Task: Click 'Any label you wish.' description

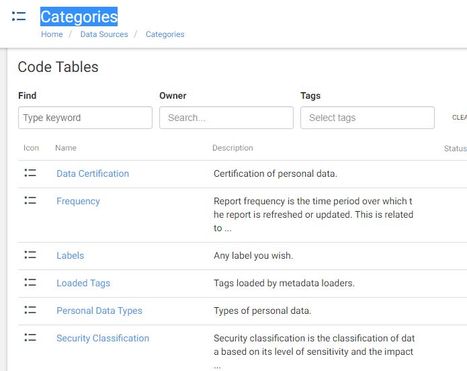Action: point(253,256)
